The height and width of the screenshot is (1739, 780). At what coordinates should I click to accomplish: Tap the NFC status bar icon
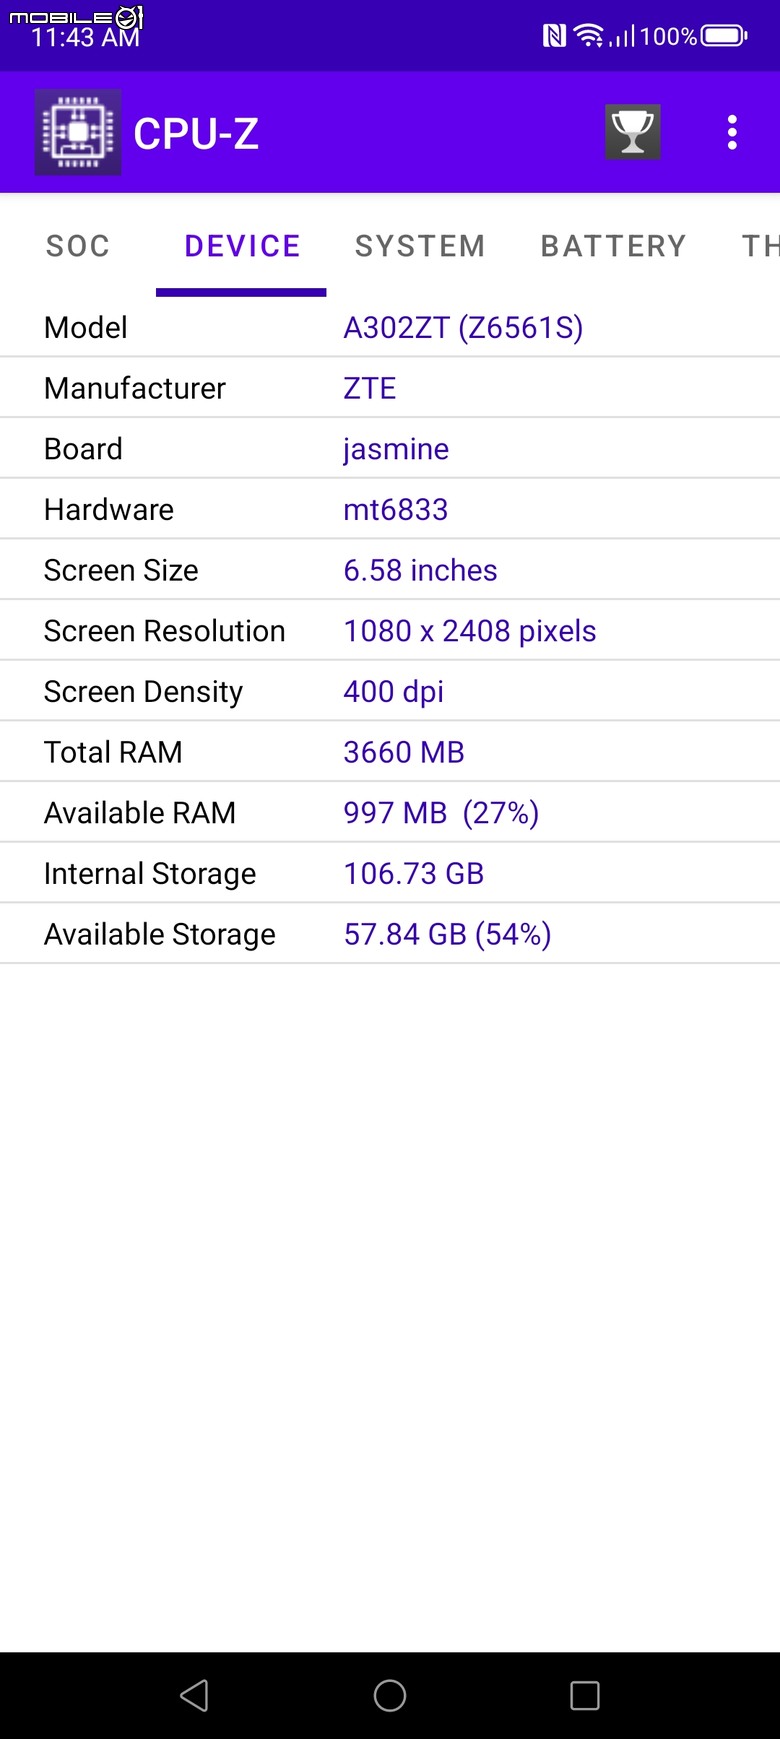pos(554,37)
